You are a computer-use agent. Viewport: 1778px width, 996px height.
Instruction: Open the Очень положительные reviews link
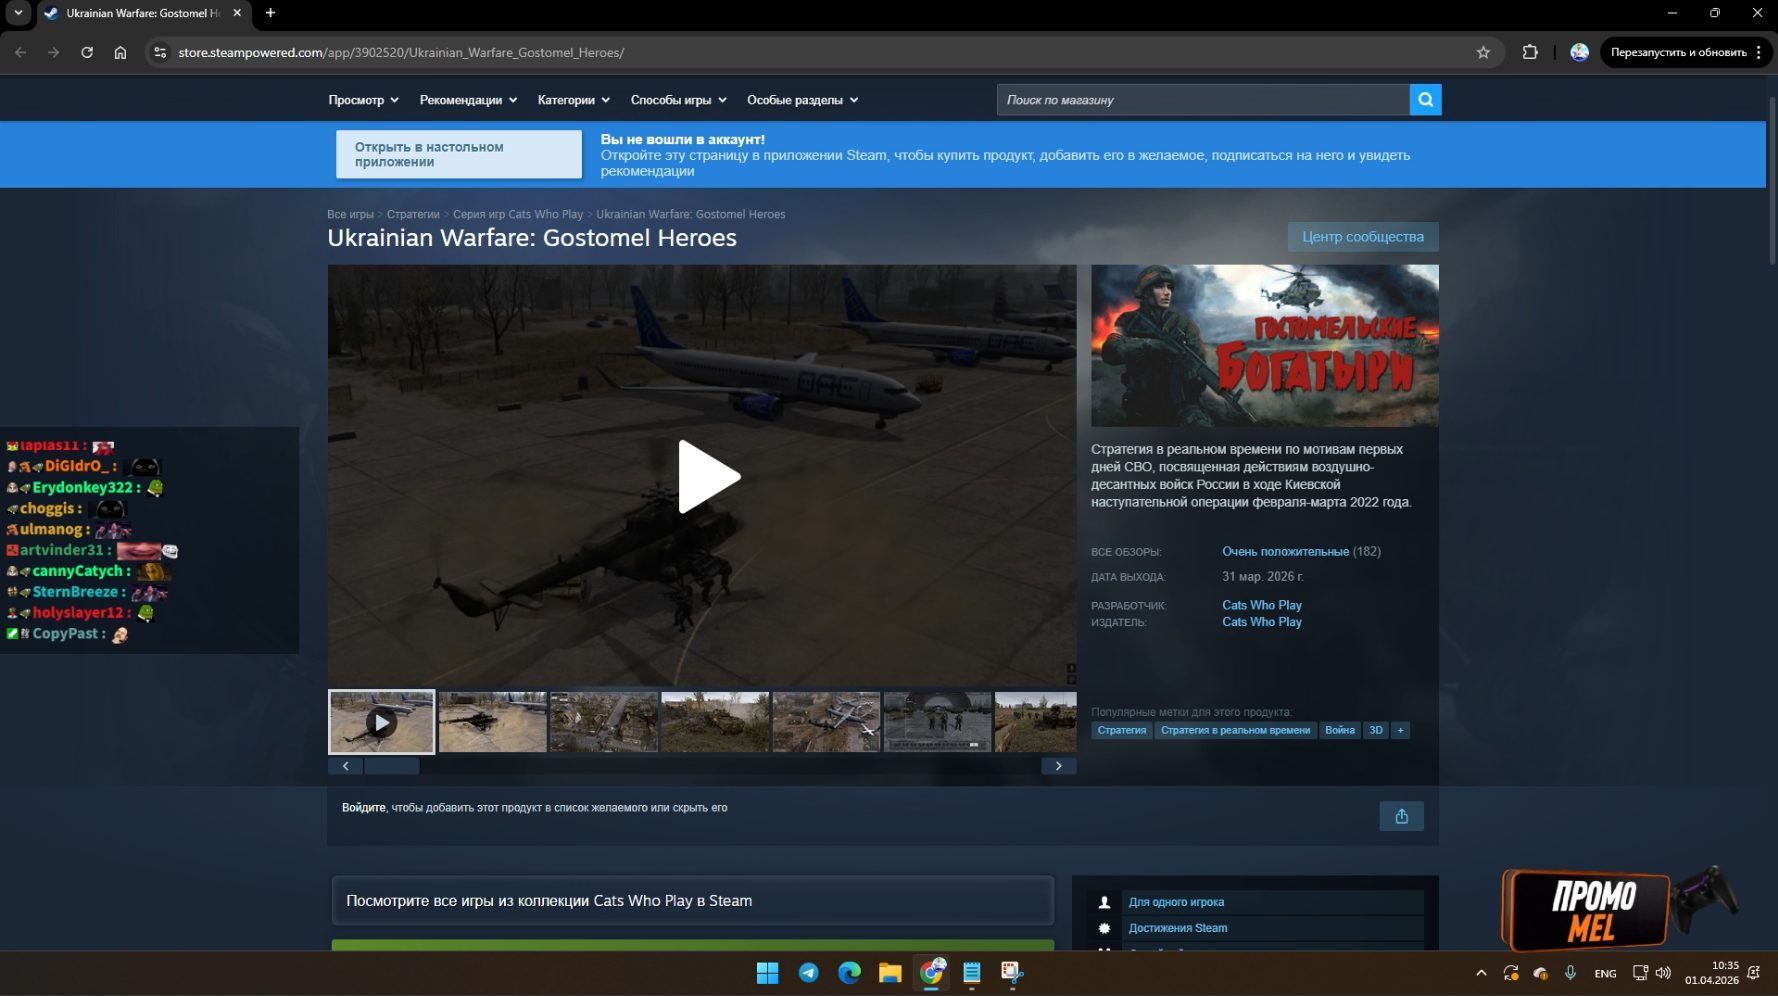pyautogui.click(x=1285, y=552)
